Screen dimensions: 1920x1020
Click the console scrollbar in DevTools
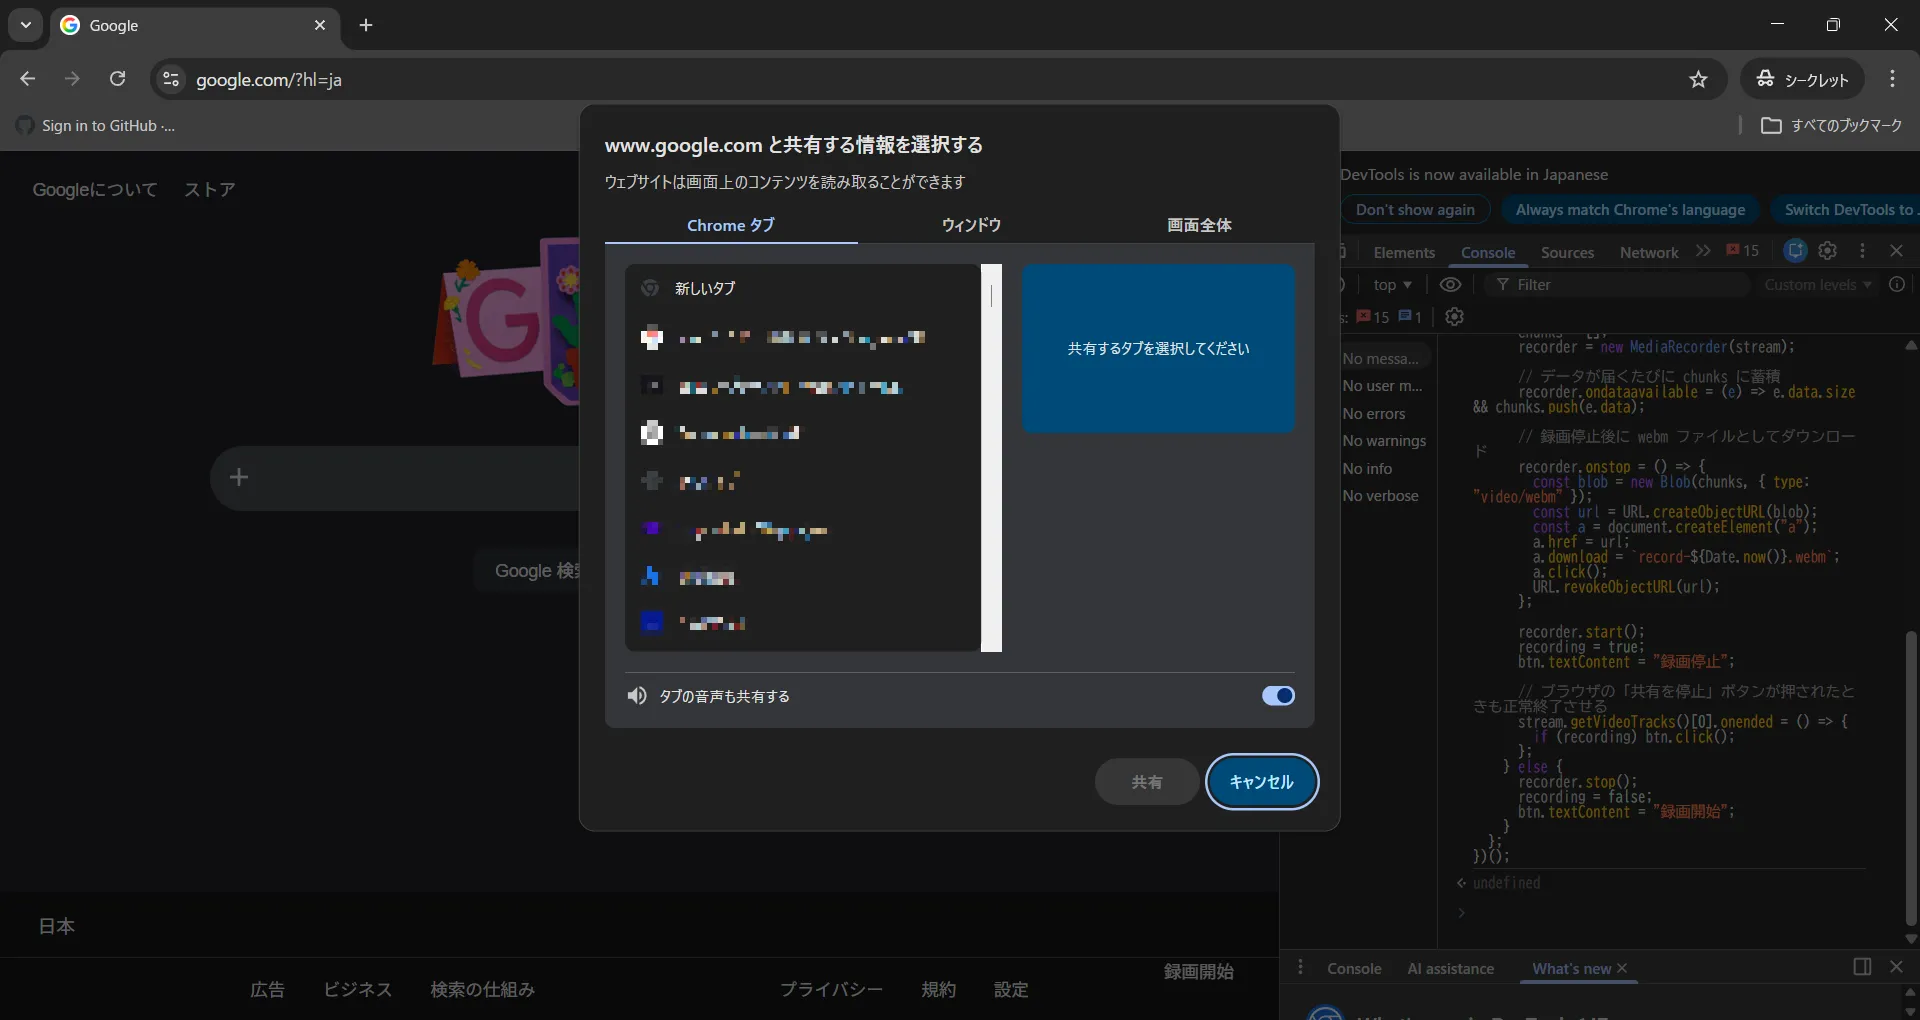coord(1911,779)
